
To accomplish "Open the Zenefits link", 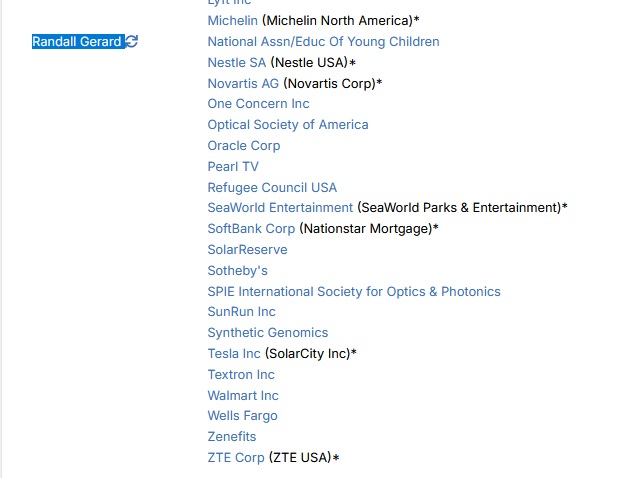I will pos(232,437).
